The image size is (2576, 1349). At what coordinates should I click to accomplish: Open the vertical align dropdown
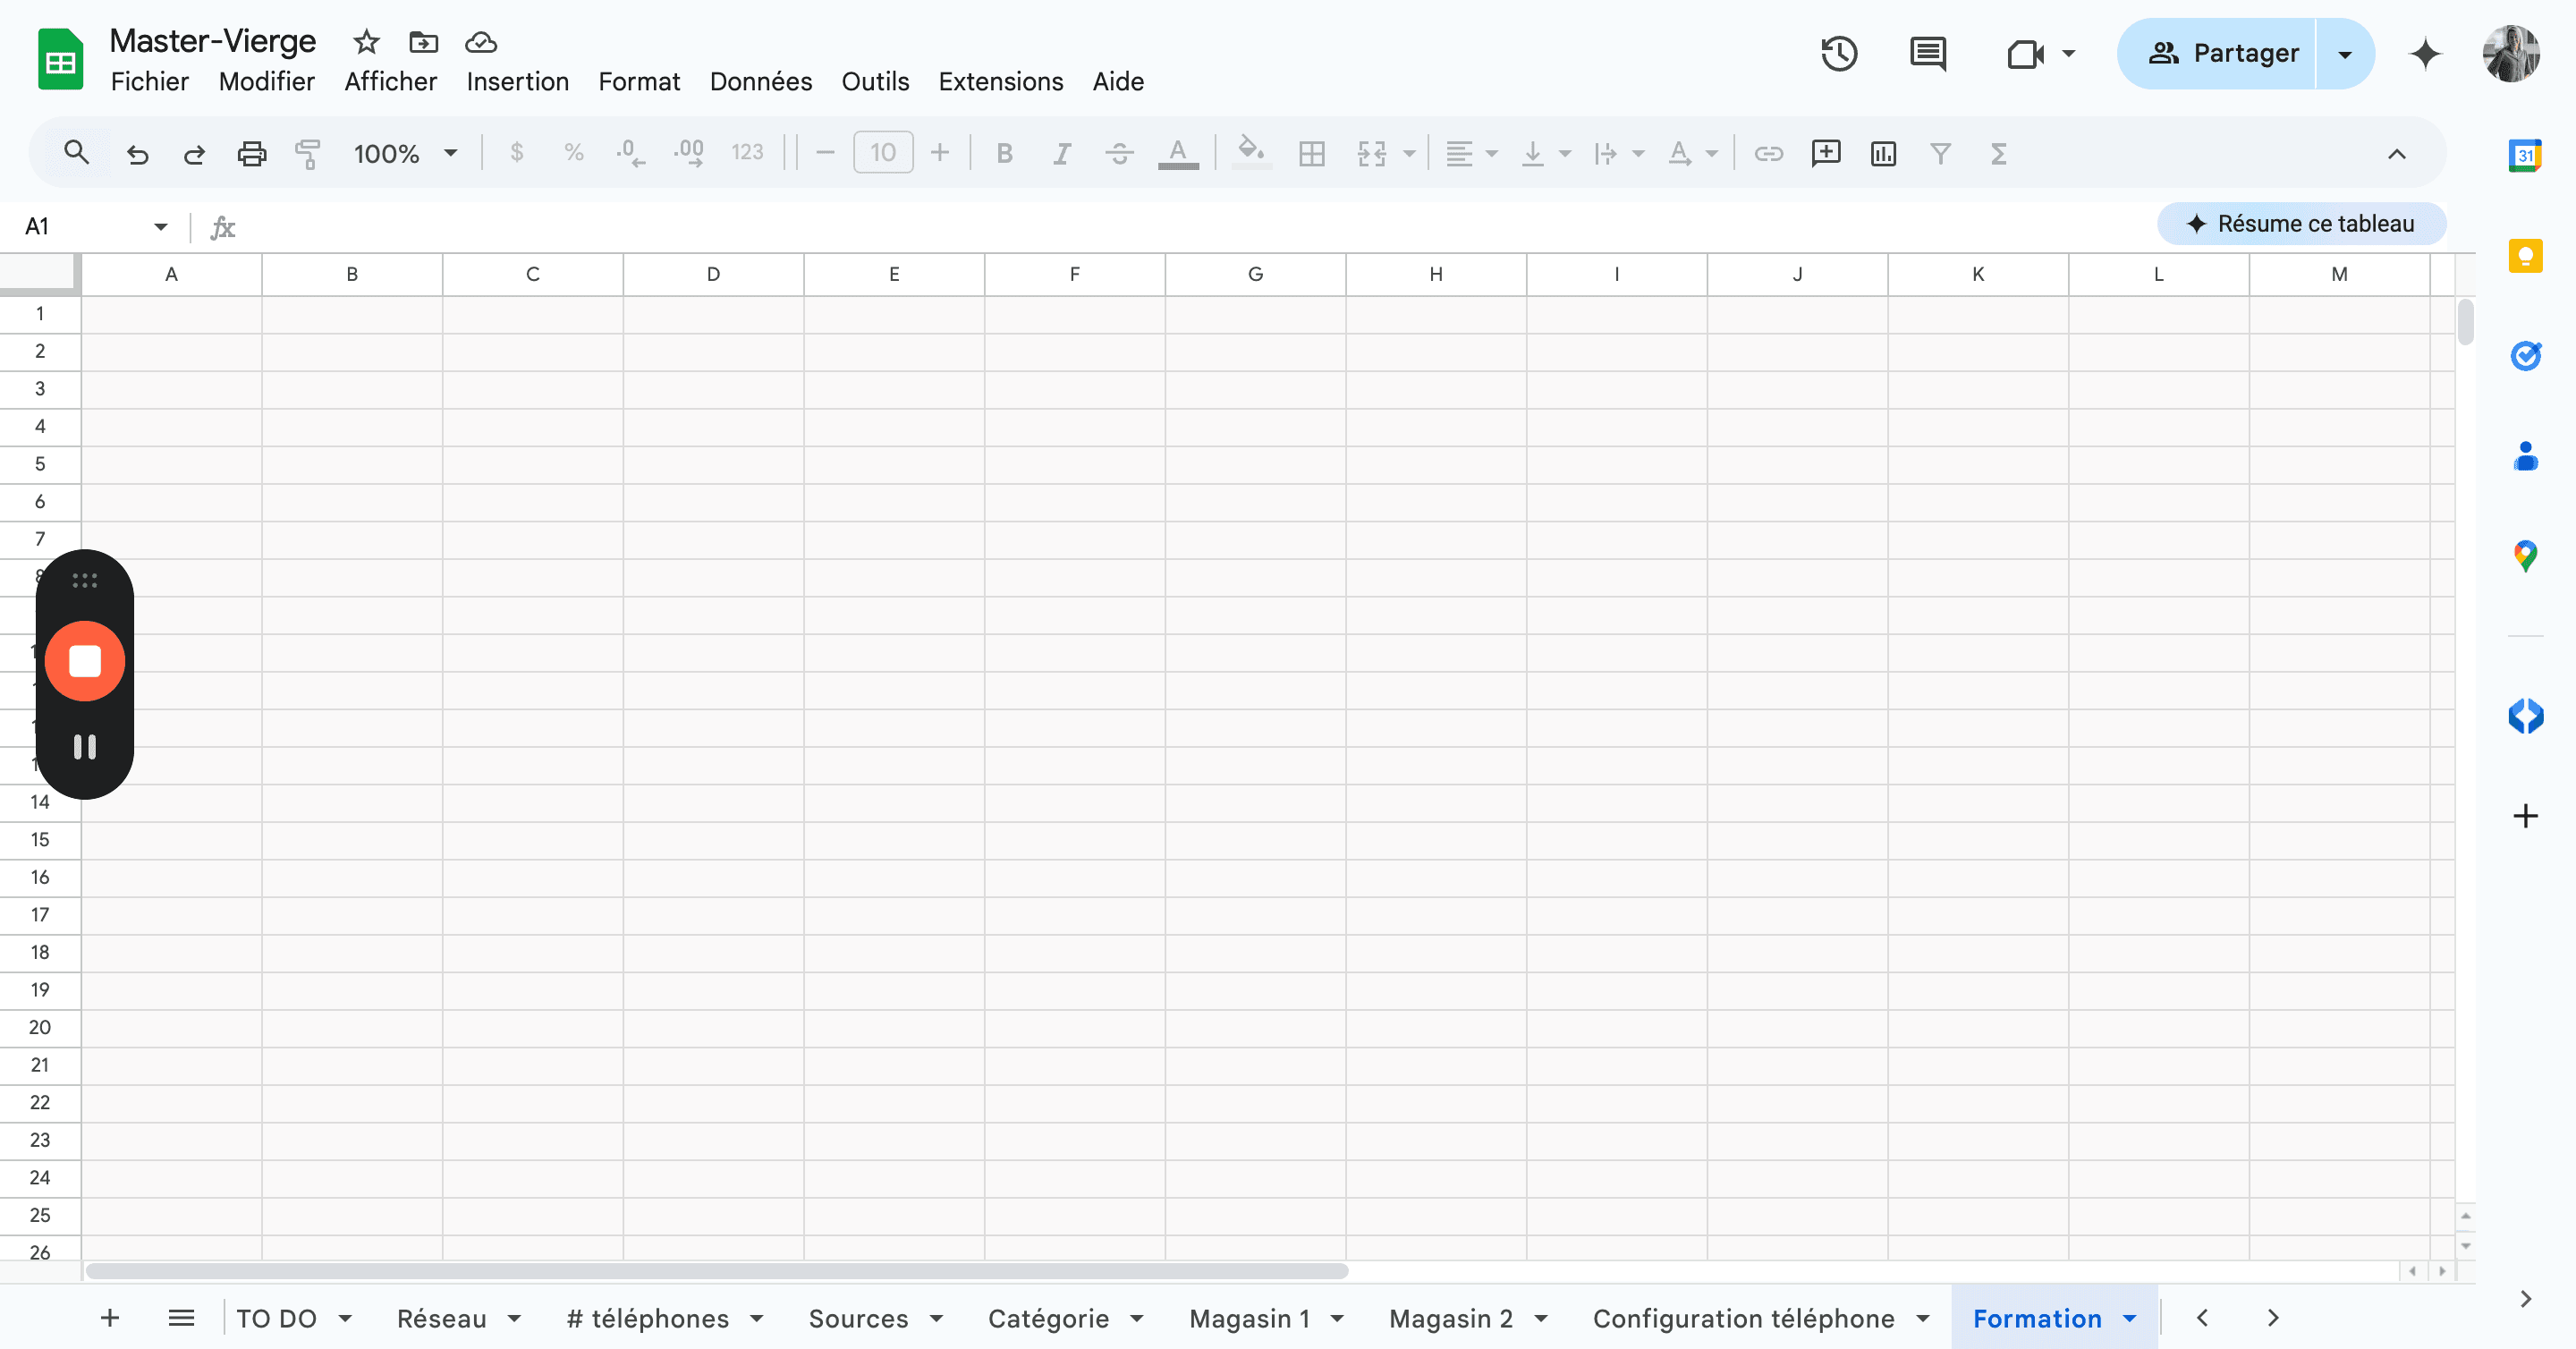[1545, 153]
